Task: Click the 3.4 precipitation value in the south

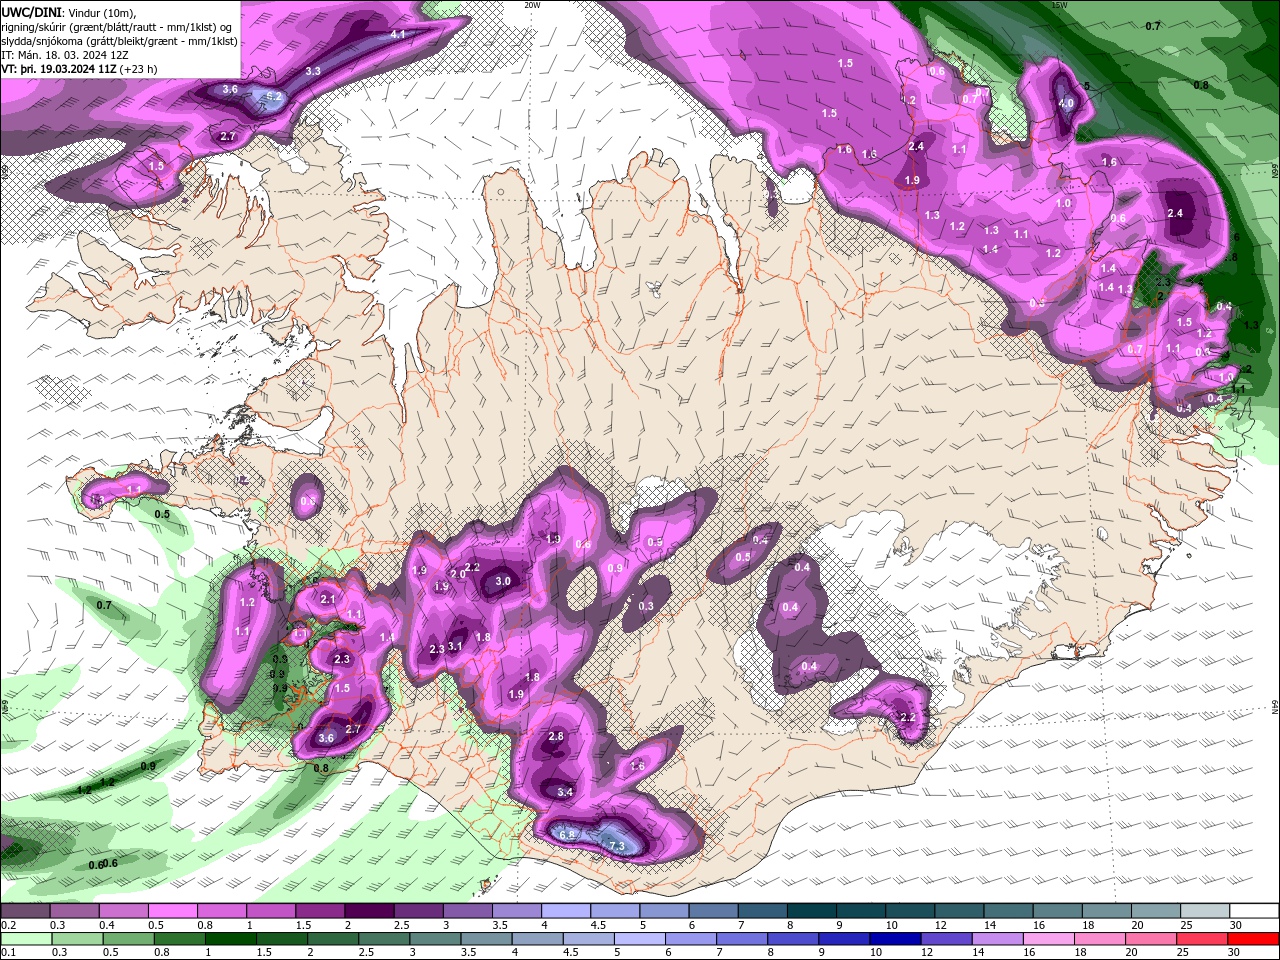Action: point(565,791)
